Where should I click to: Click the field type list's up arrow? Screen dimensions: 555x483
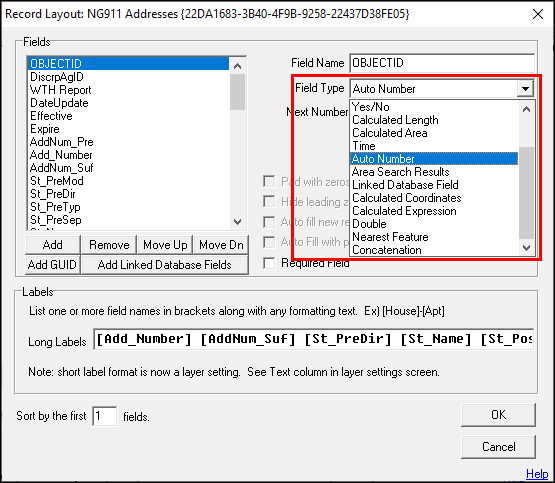527,109
